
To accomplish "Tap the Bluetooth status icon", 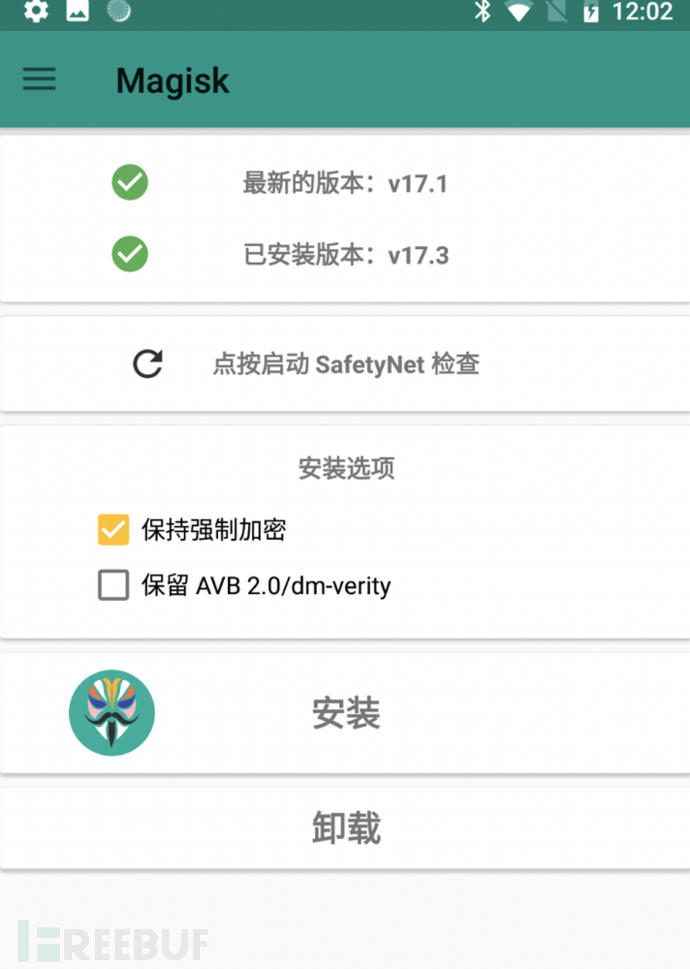I will click(482, 11).
